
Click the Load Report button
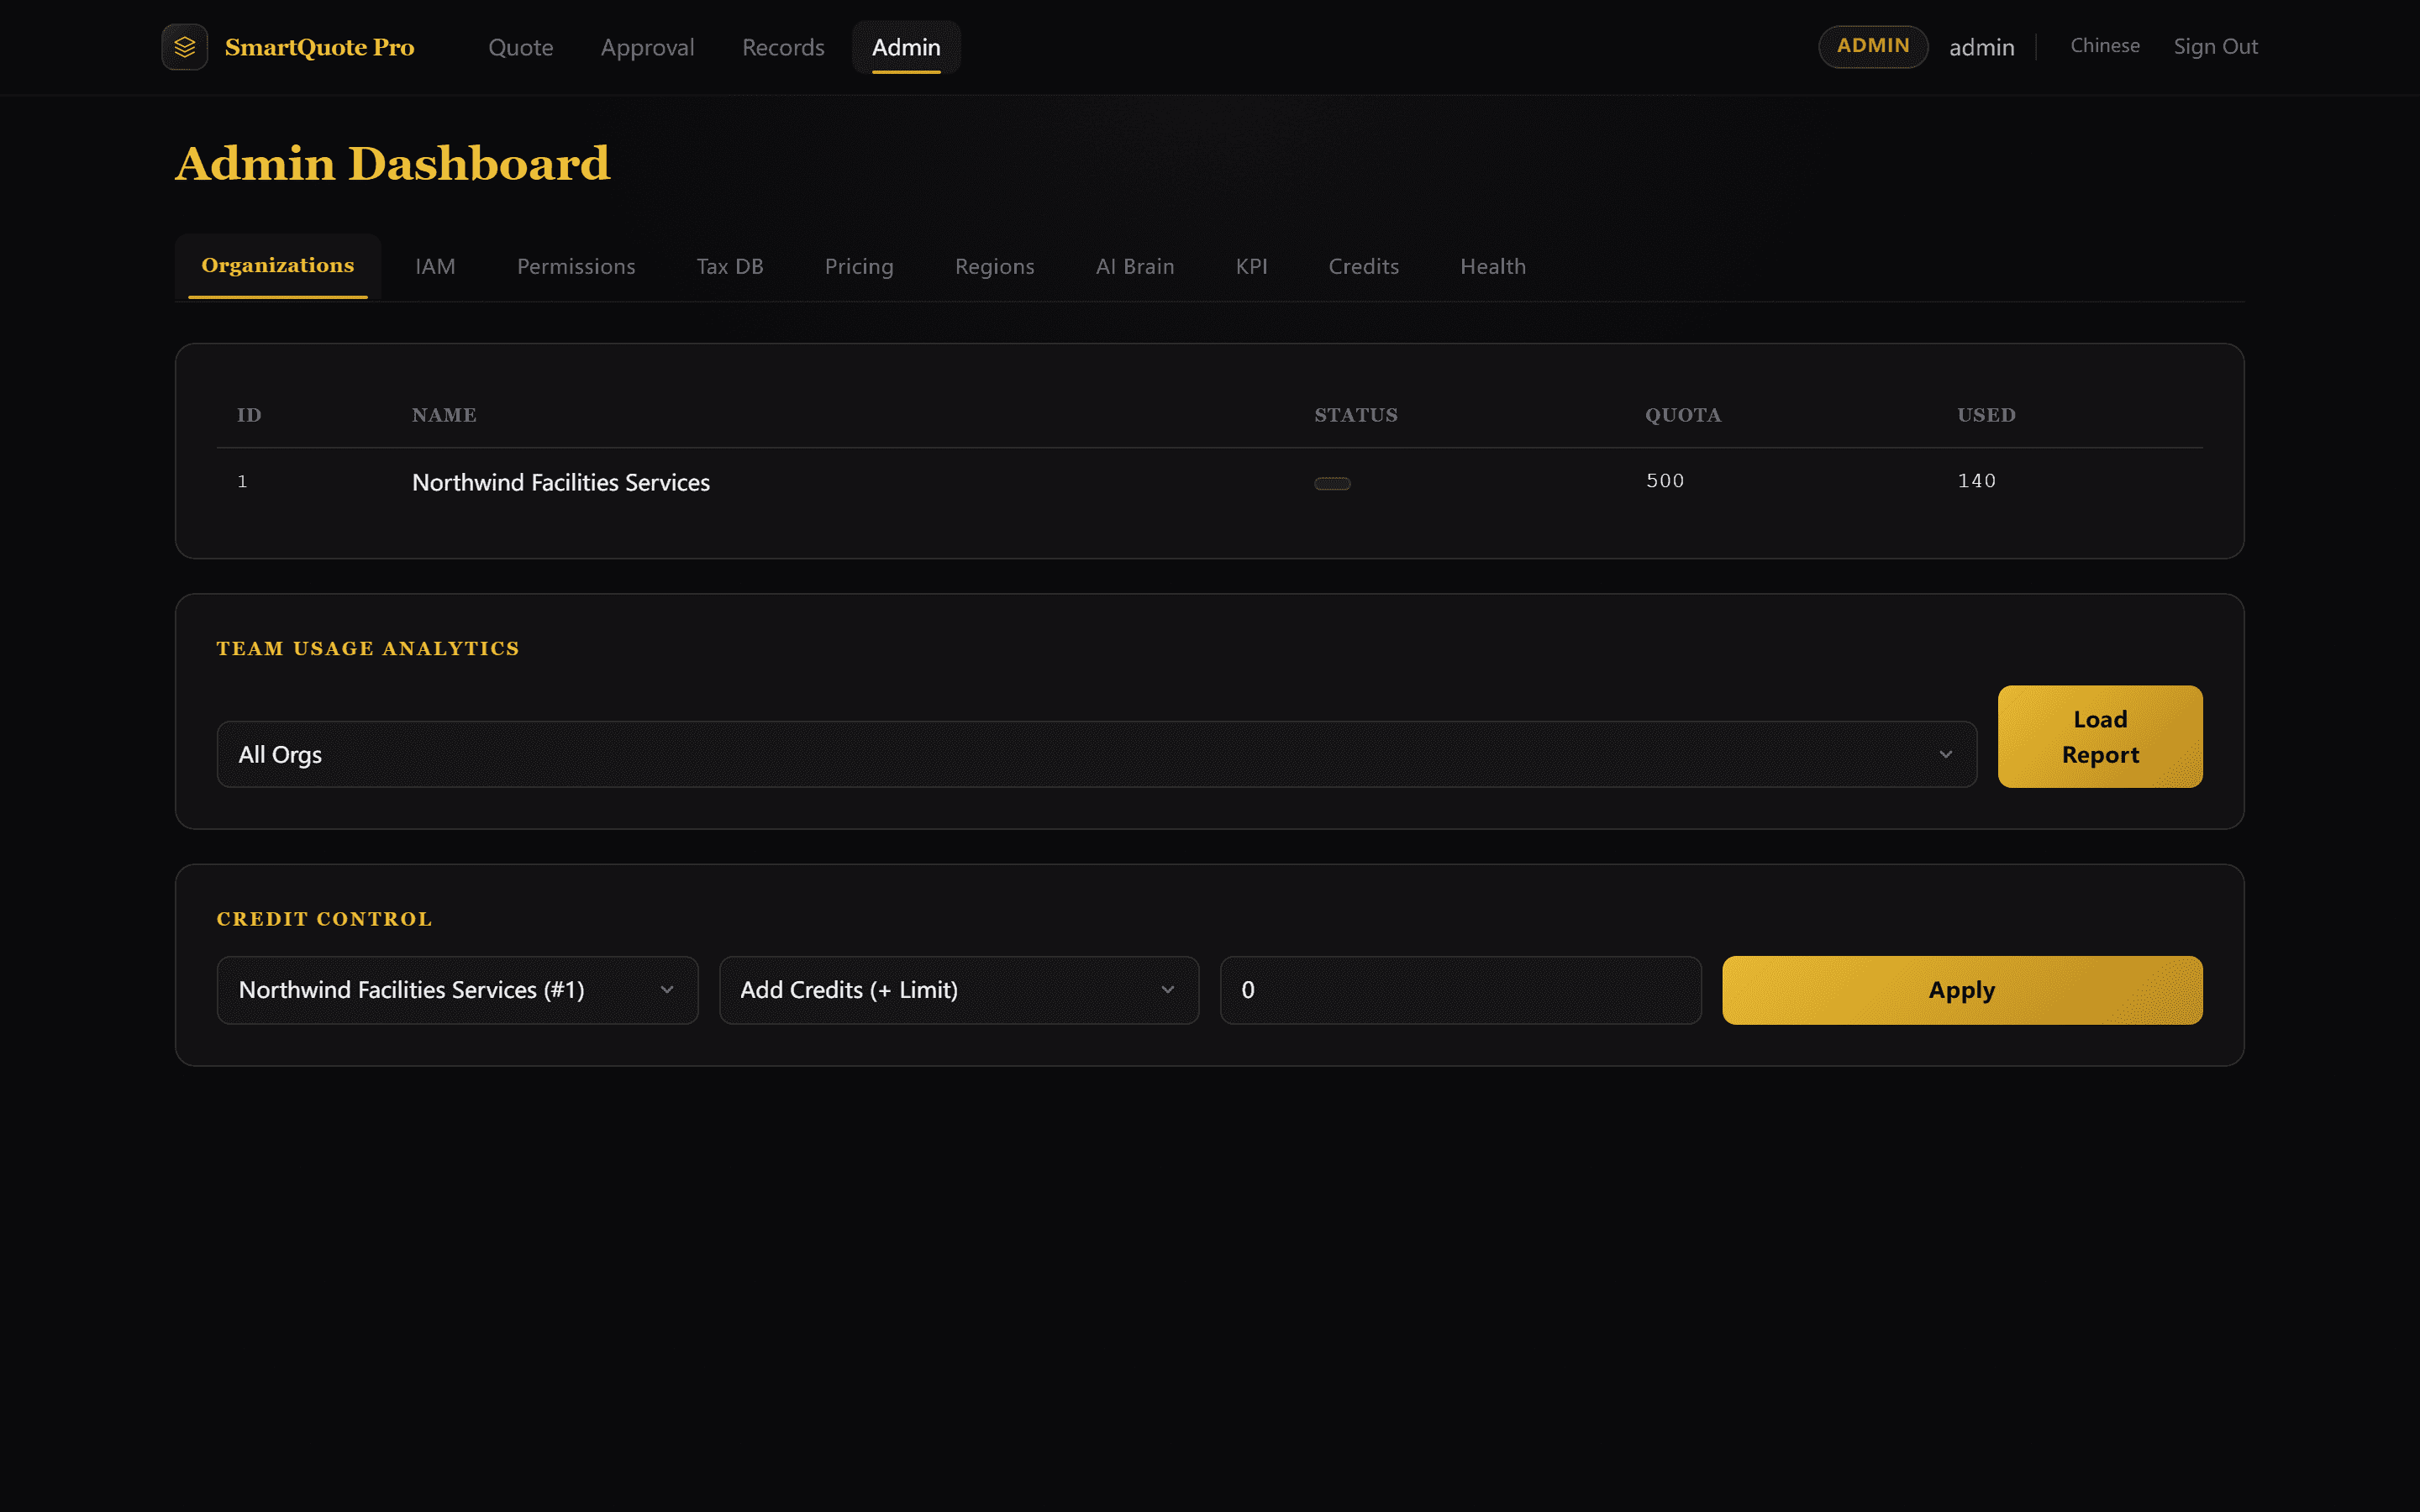[2100, 737]
